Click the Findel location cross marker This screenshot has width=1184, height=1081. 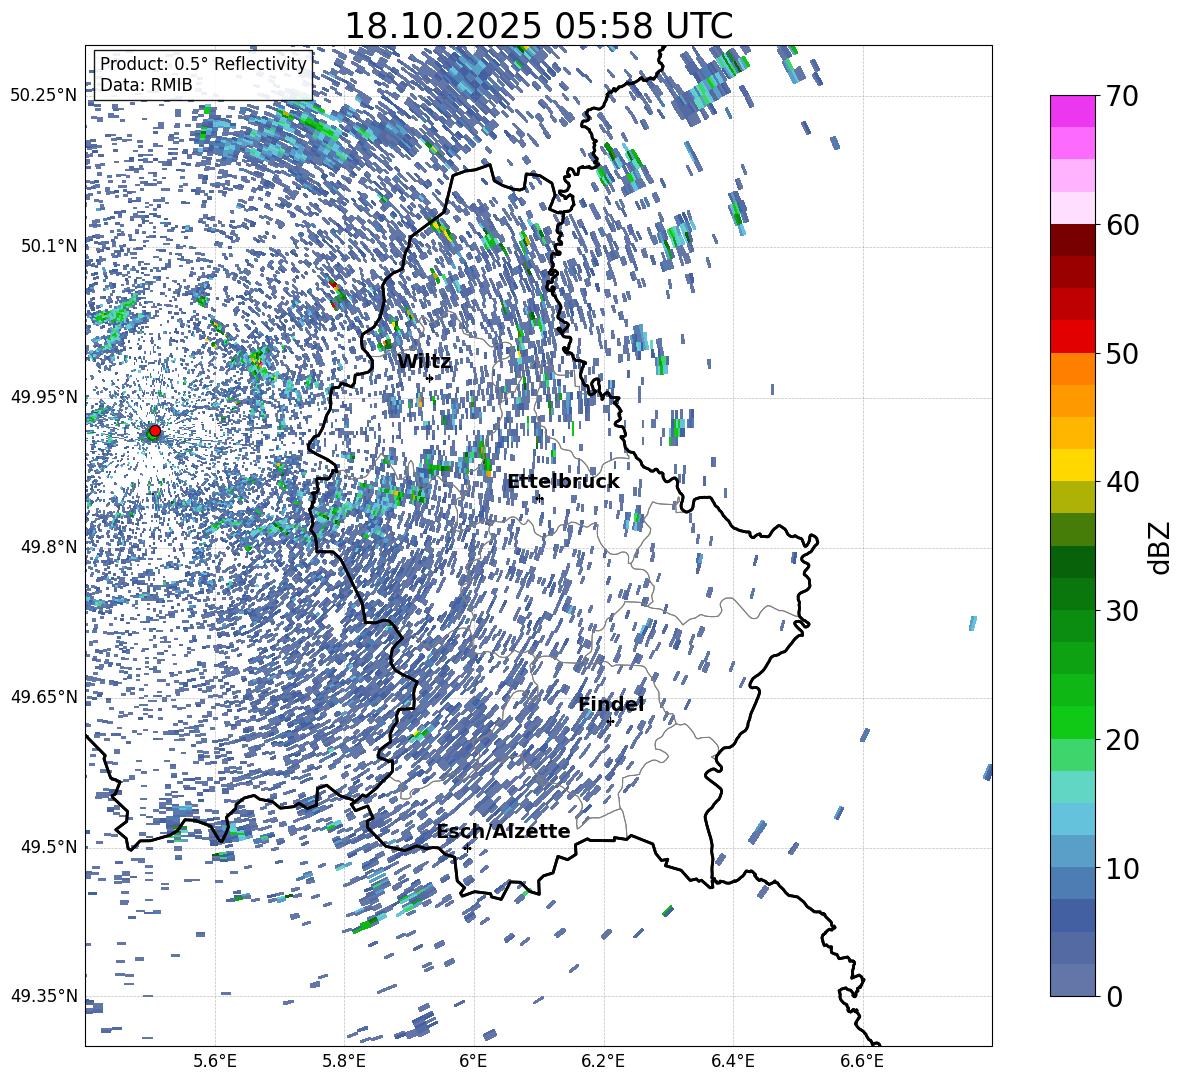click(610, 722)
